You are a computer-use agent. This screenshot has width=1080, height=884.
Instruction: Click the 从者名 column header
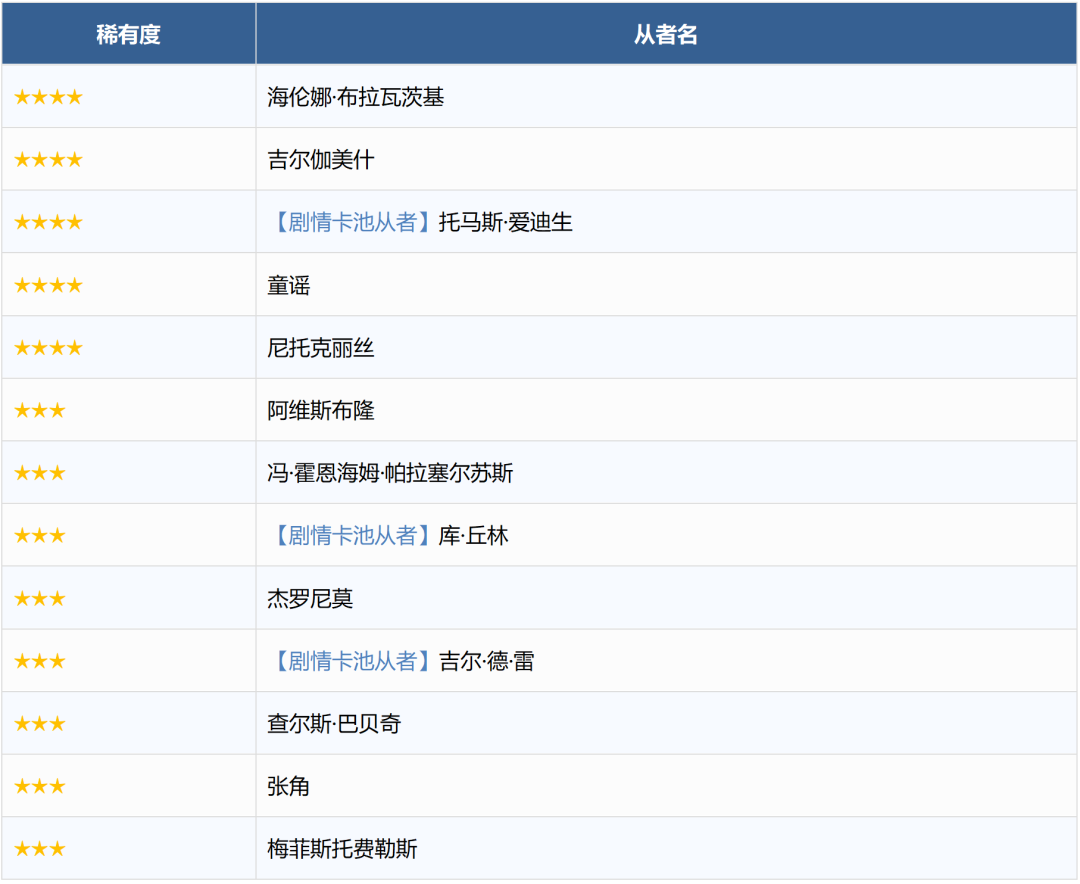click(x=665, y=34)
